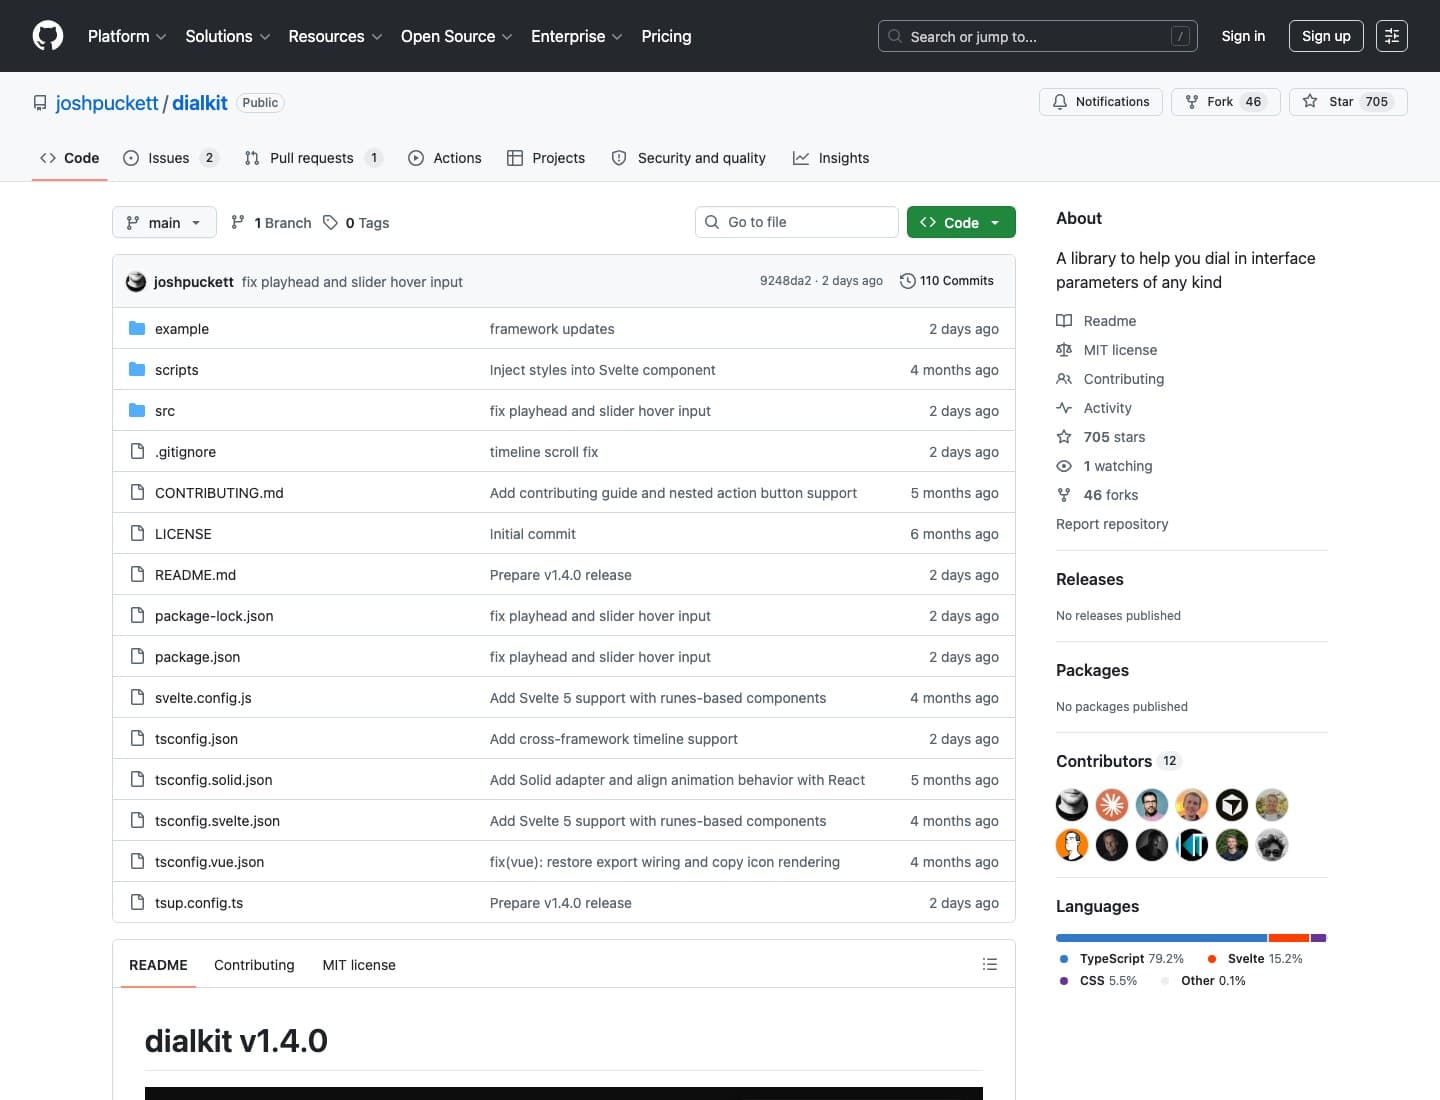The image size is (1440, 1100).
Task: Click the eye icon next to 1 watching
Action: tap(1064, 466)
